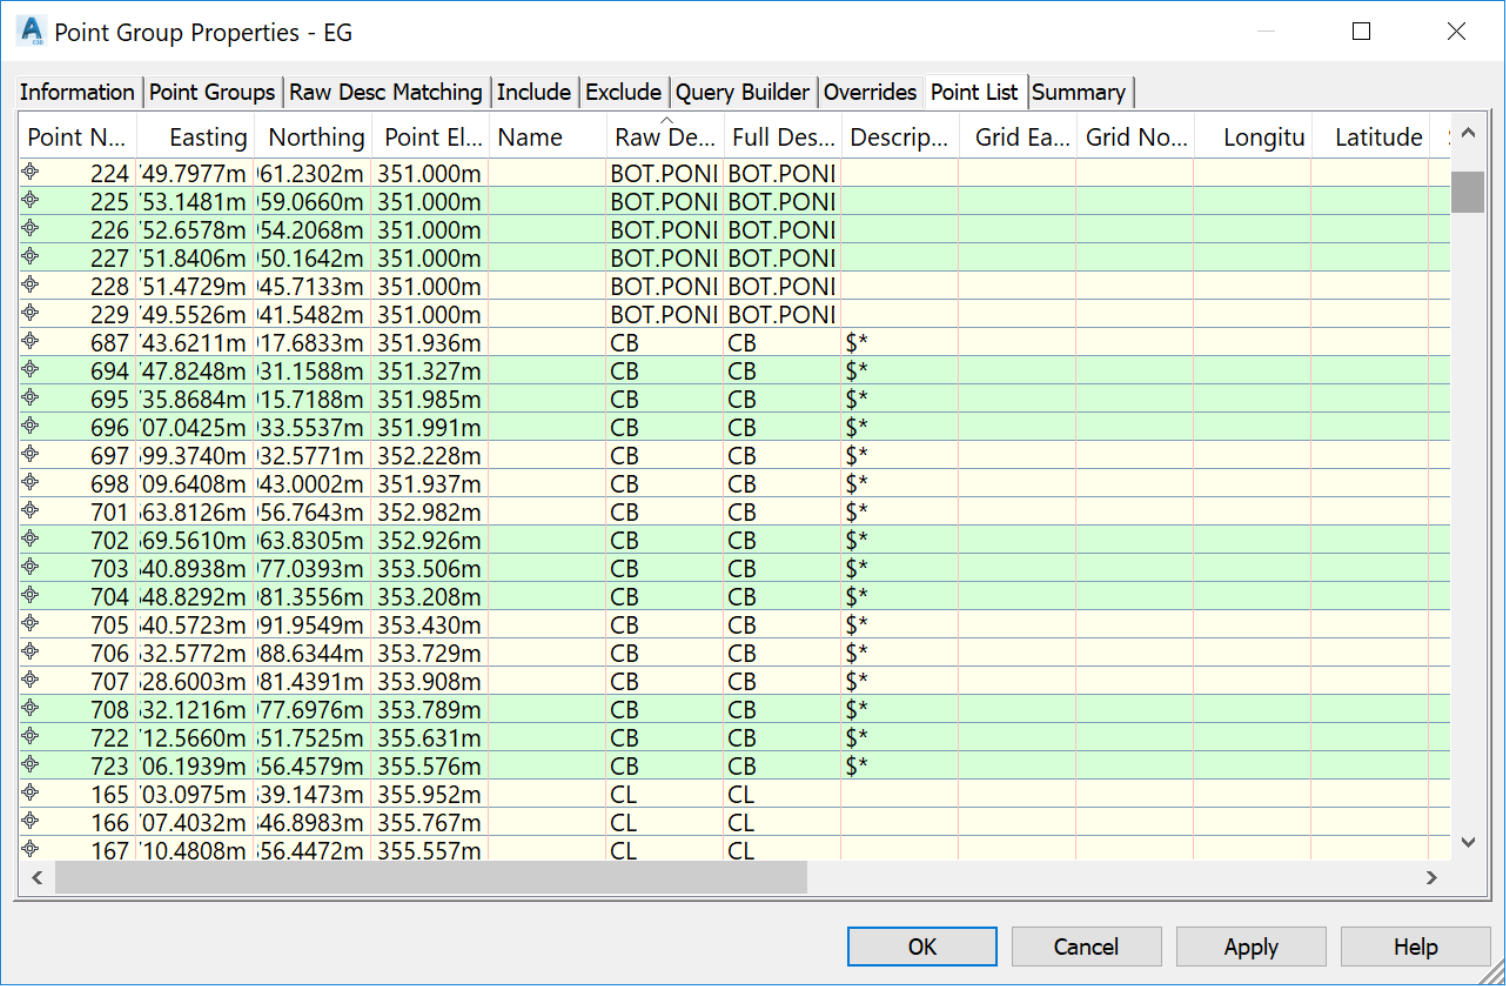Switch to the Query Builder tab
Viewport: 1506px width, 986px height.
pyautogui.click(x=742, y=92)
